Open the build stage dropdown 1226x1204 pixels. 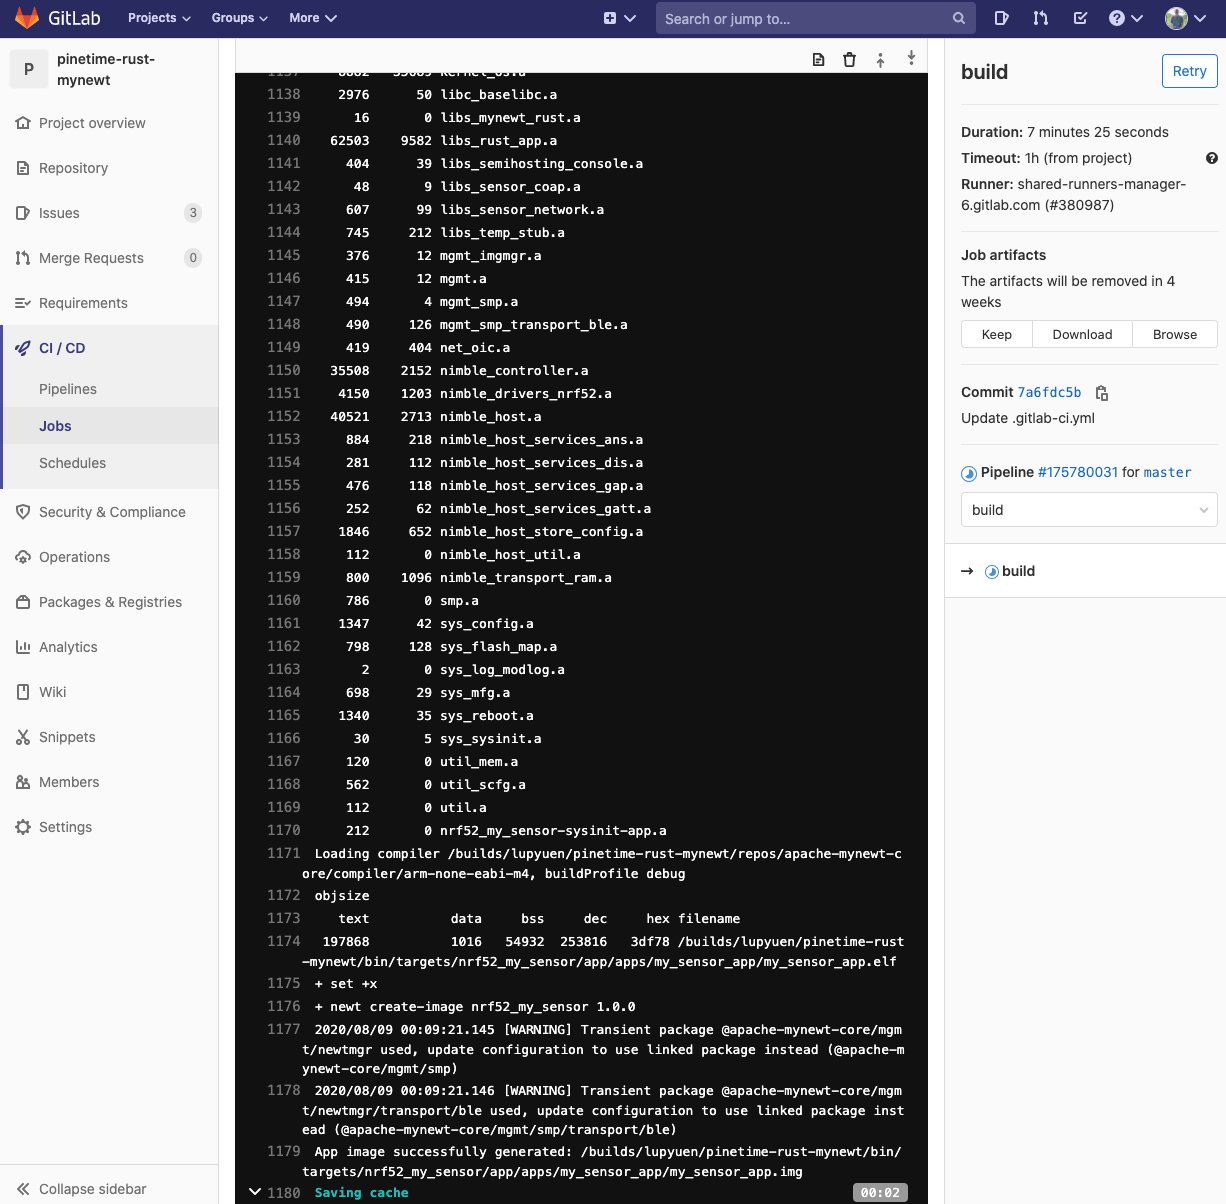coord(1089,510)
